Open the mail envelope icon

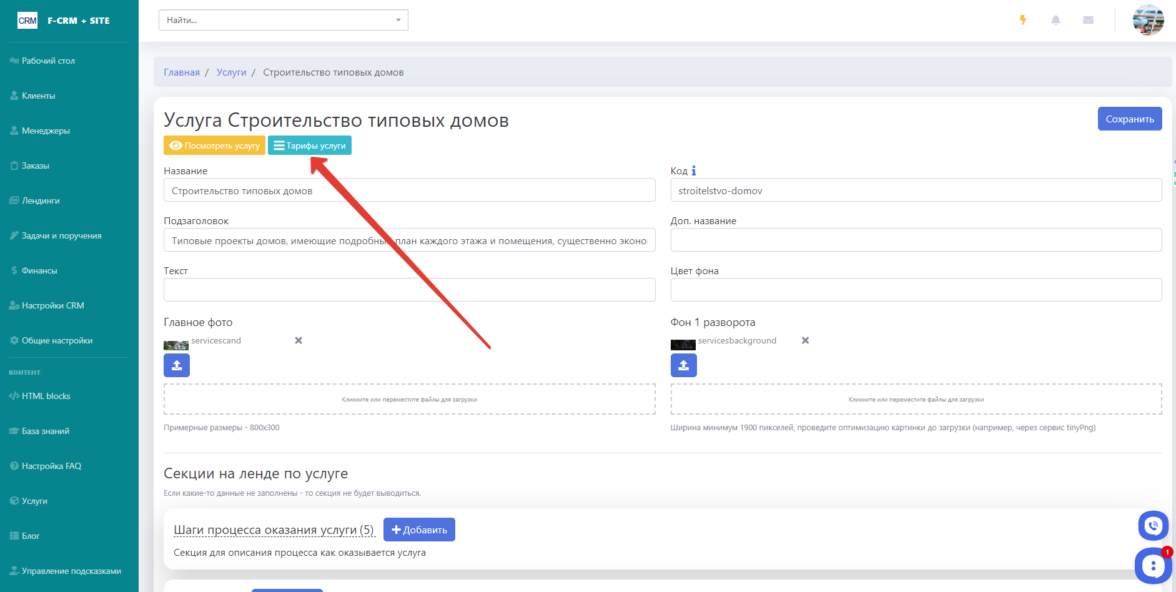click(1088, 20)
